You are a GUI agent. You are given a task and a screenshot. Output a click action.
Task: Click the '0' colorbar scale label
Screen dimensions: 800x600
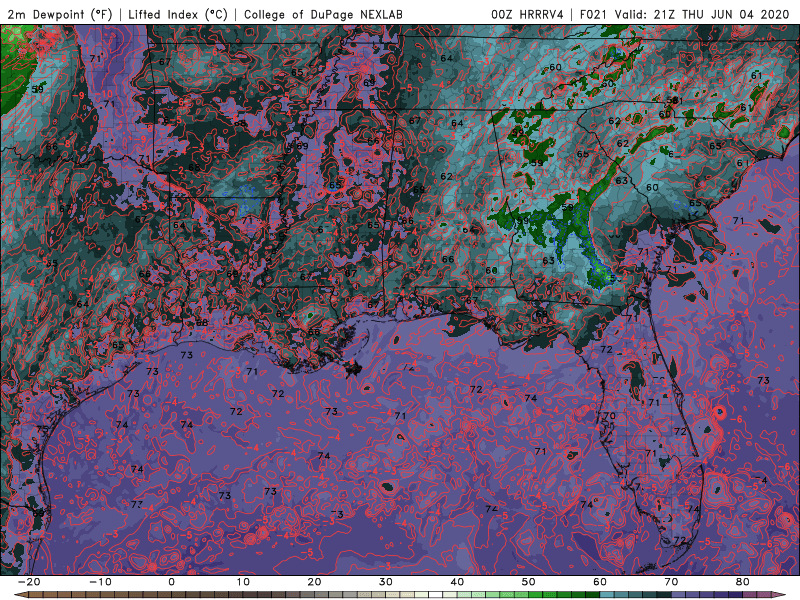tap(171, 582)
